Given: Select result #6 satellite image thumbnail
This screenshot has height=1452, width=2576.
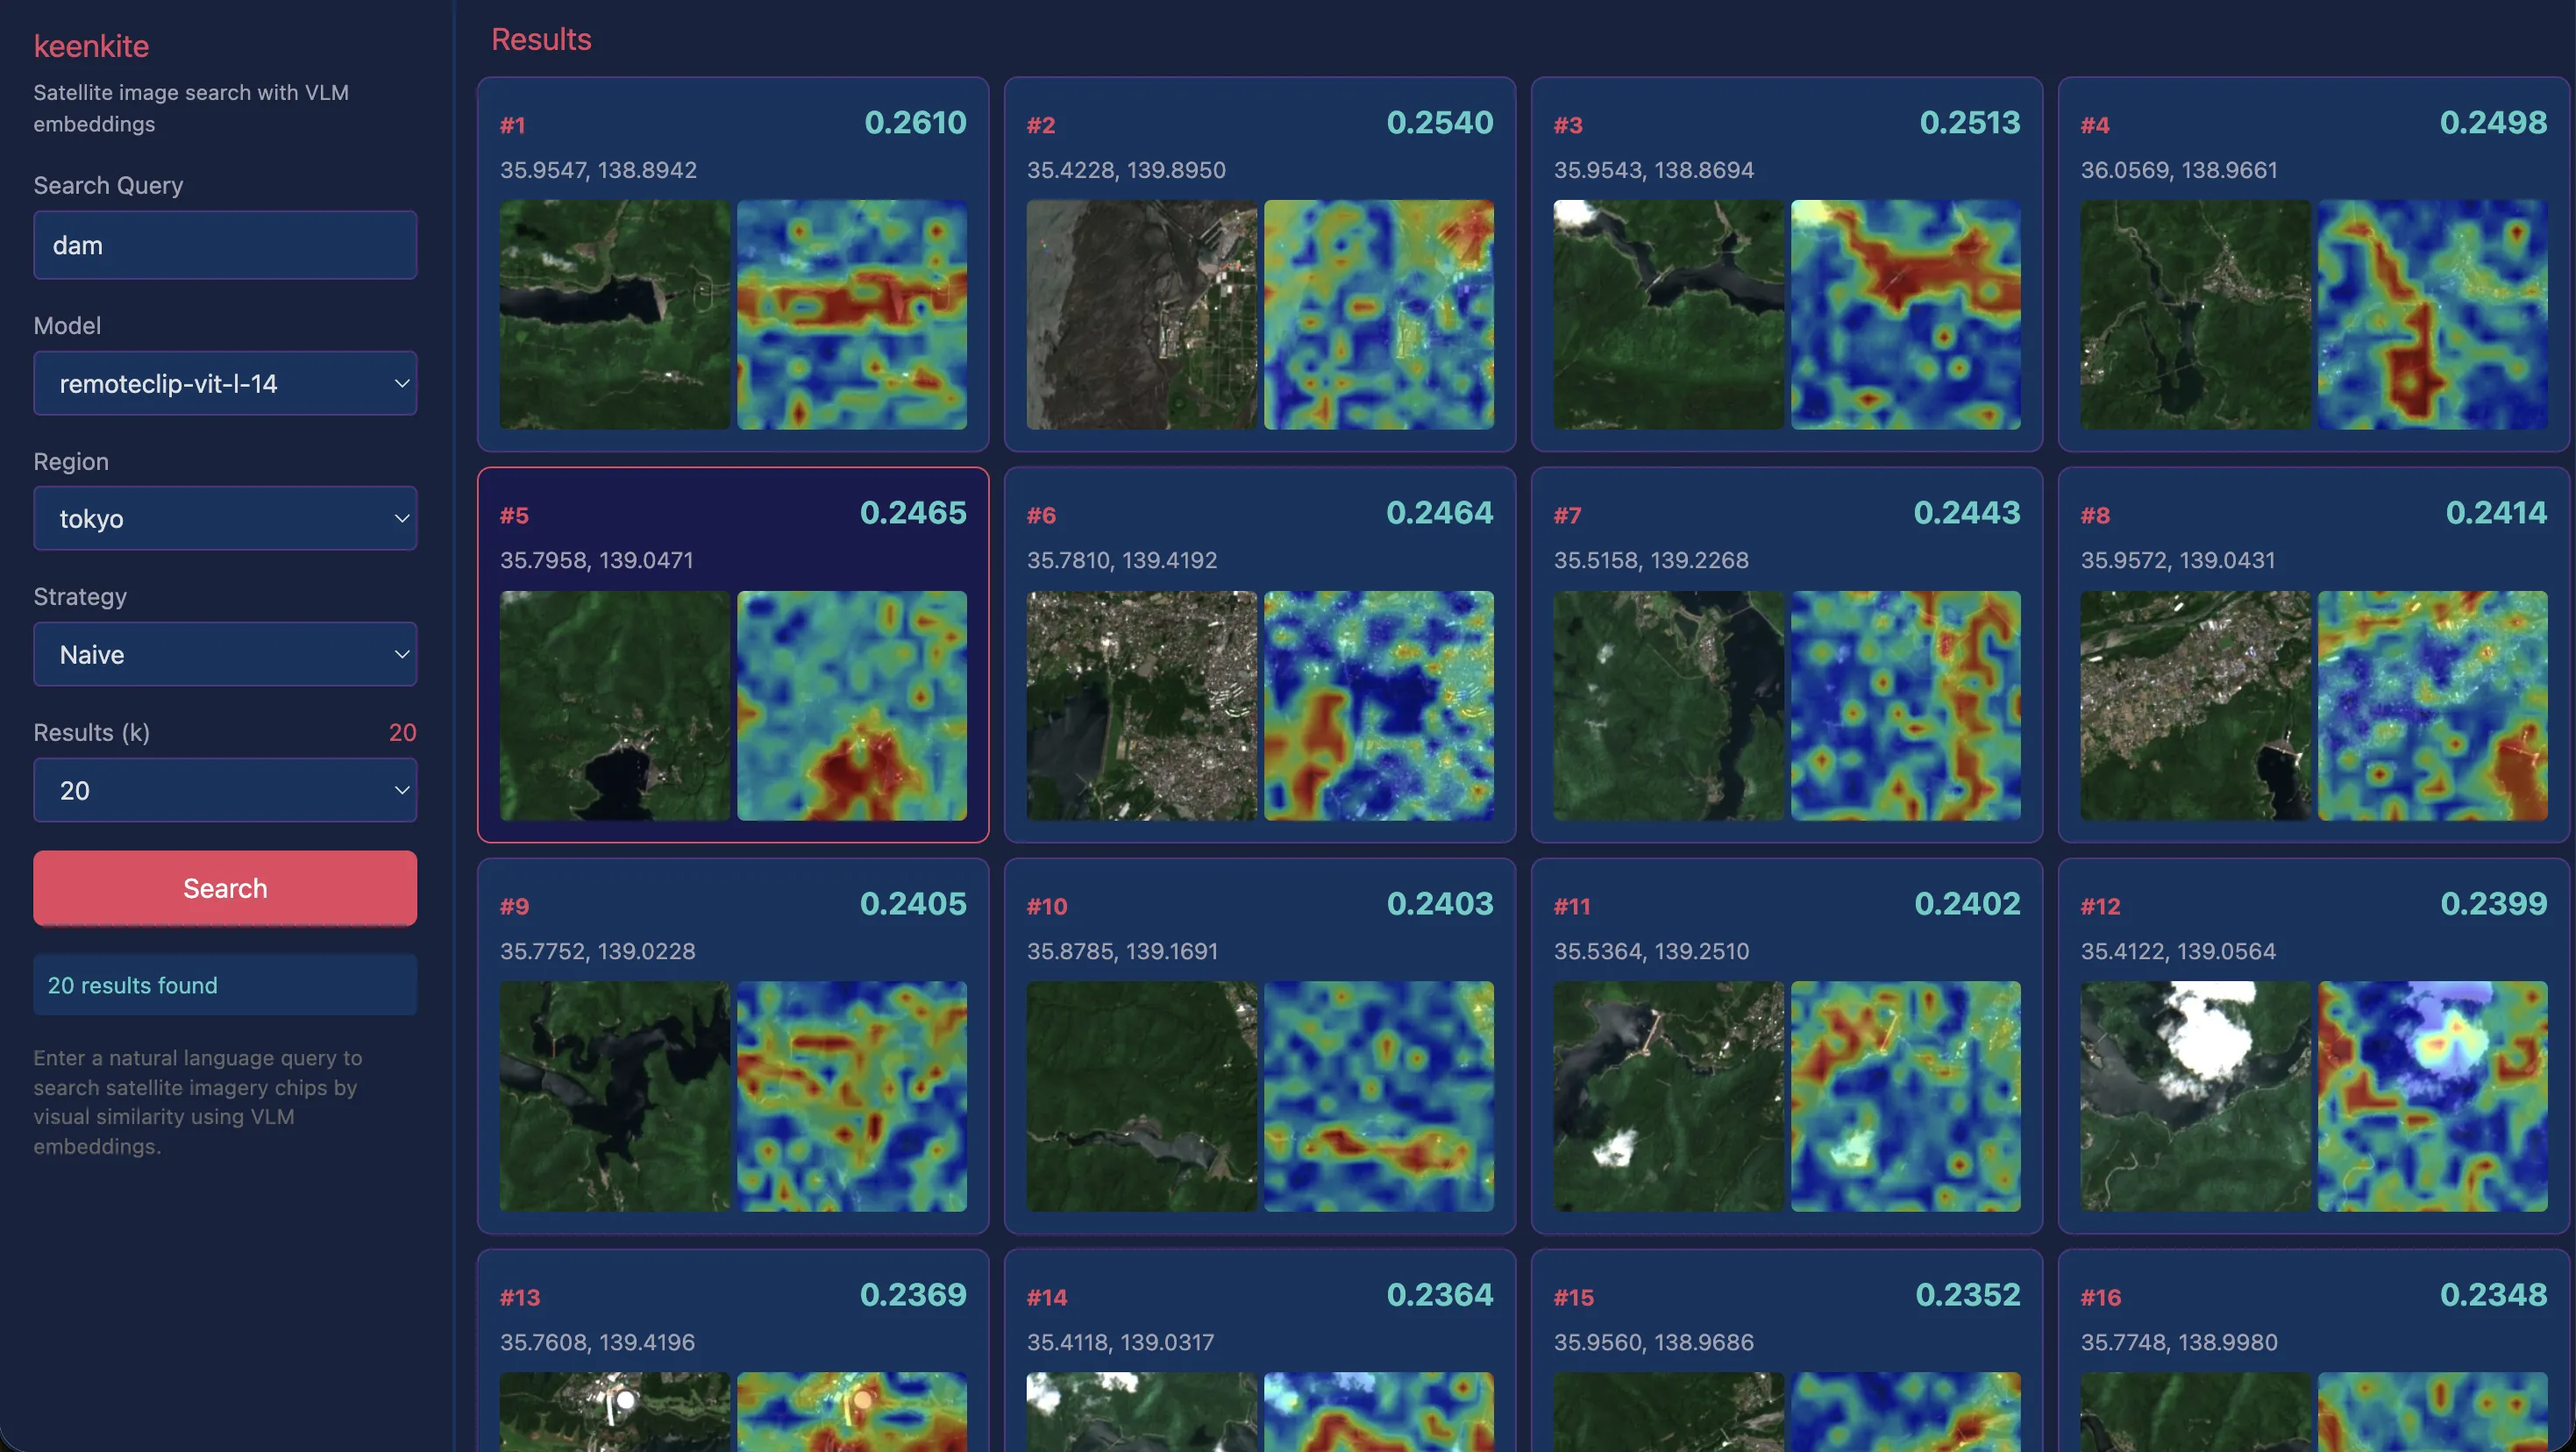Looking at the screenshot, I should 1141,706.
